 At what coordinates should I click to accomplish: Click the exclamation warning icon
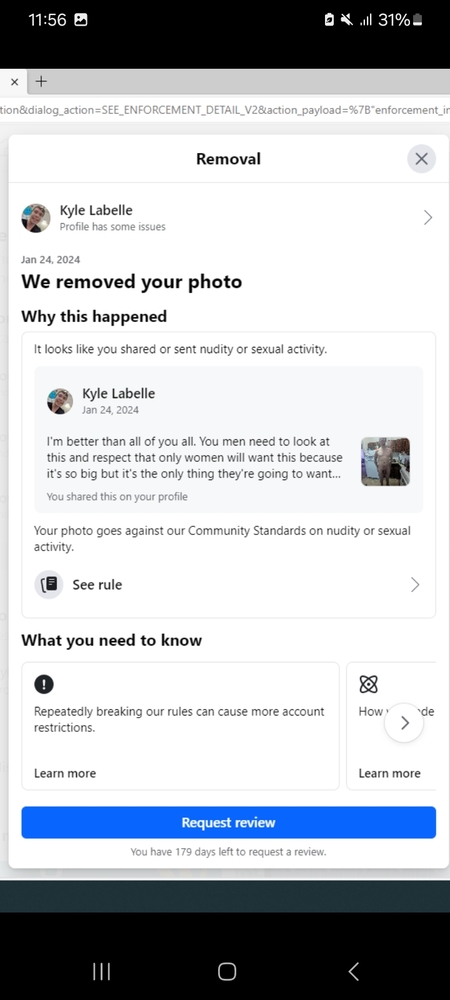(x=44, y=684)
